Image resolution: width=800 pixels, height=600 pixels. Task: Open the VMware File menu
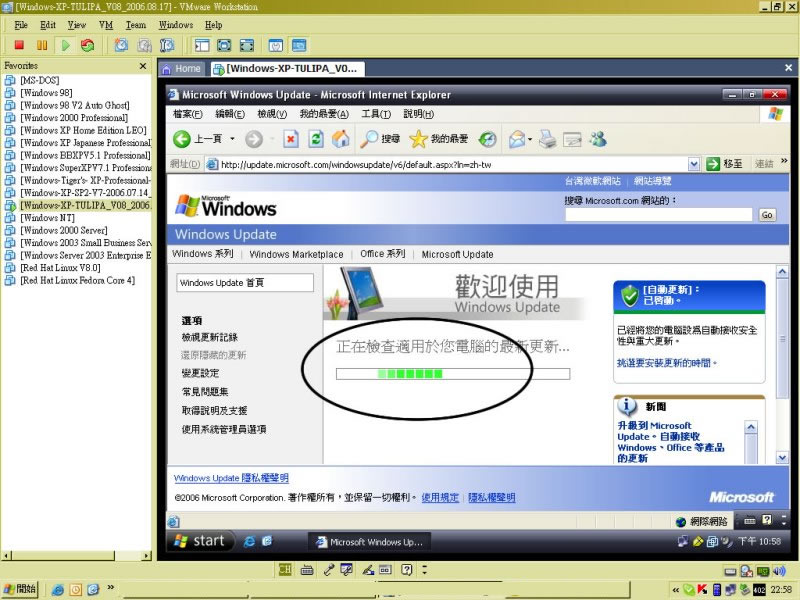tap(21, 25)
